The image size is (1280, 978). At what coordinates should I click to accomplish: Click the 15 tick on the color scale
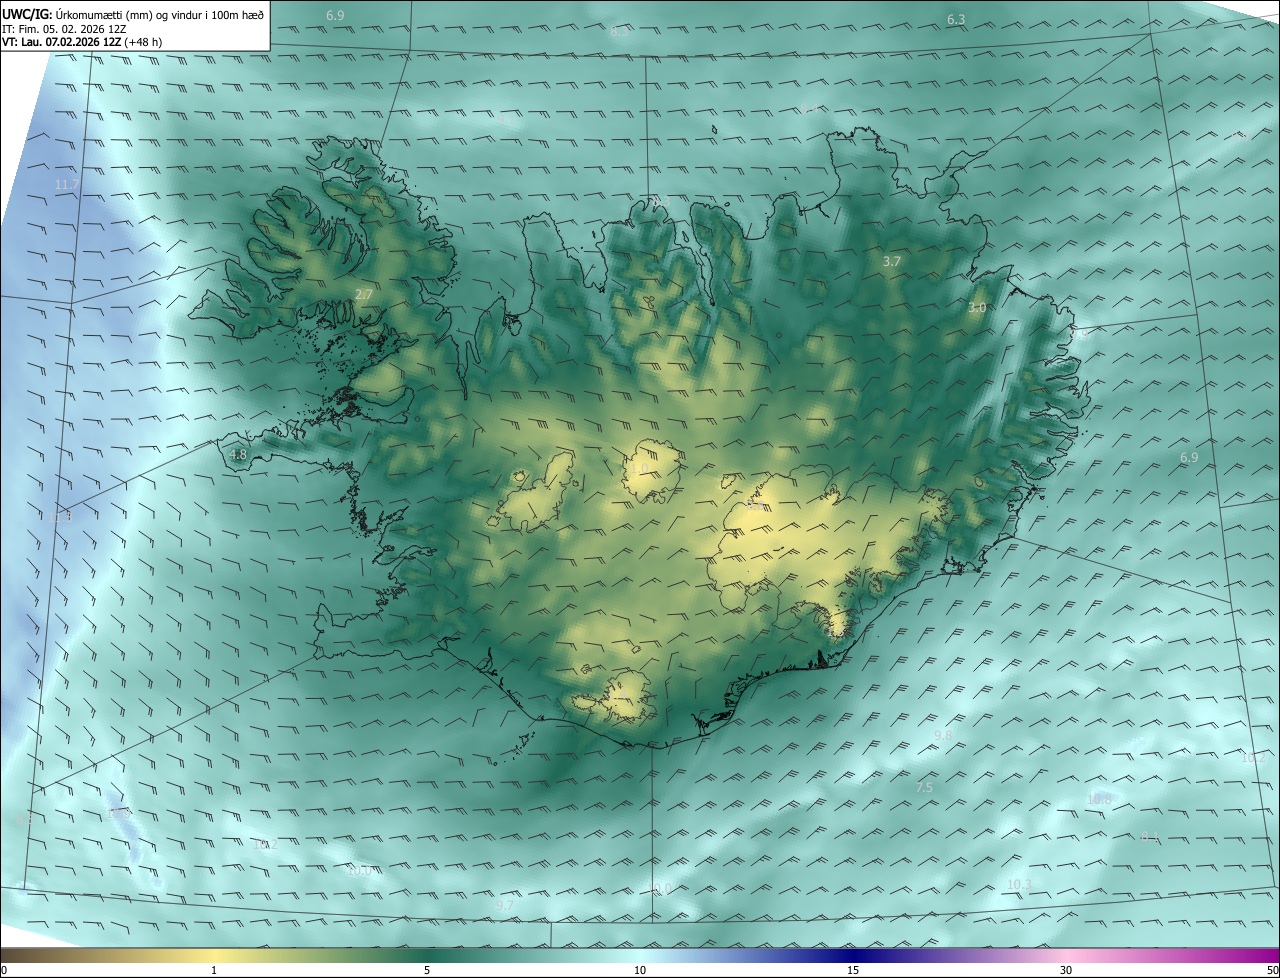click(x=853, y=970)
